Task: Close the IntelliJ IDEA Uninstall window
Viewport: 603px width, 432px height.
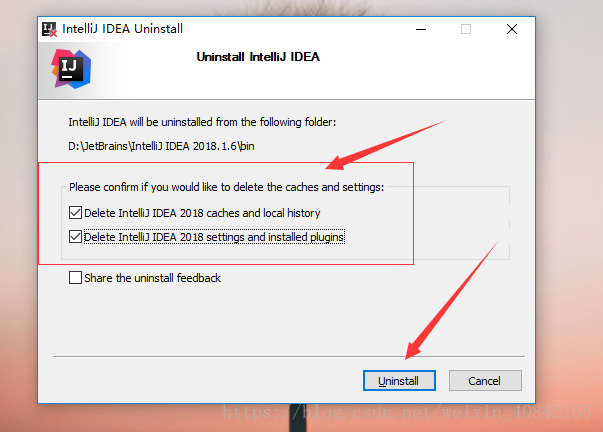Action: pos(511,29)
